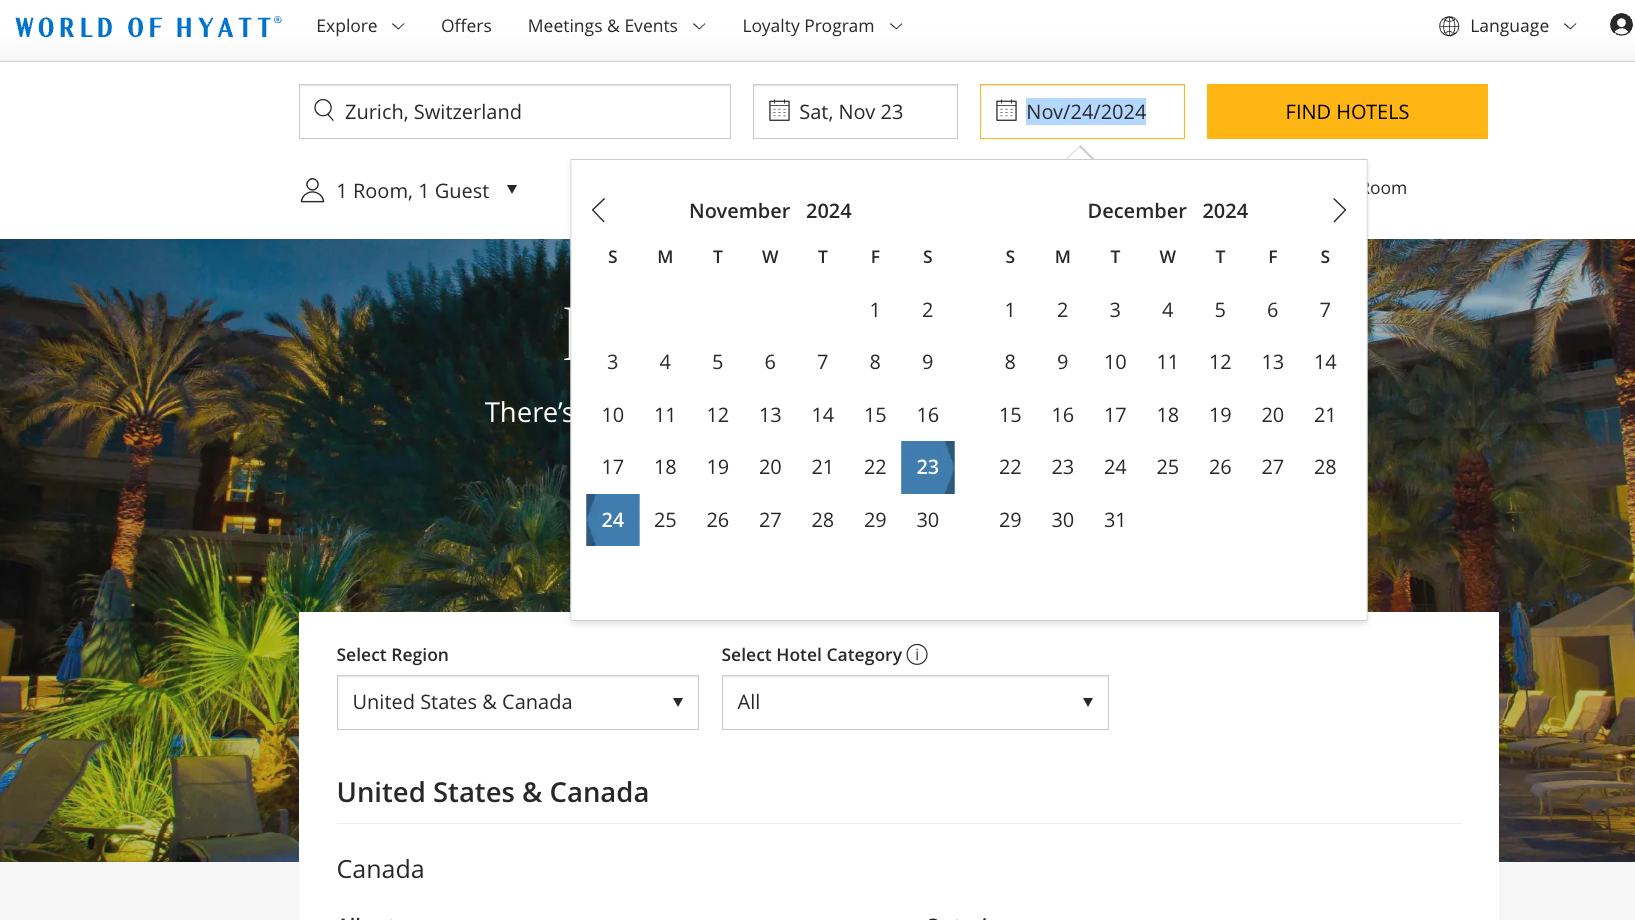Viewport: 1635px width, 920px height.
Task: Advance calendar to next month
Action: pos(1339,210)
